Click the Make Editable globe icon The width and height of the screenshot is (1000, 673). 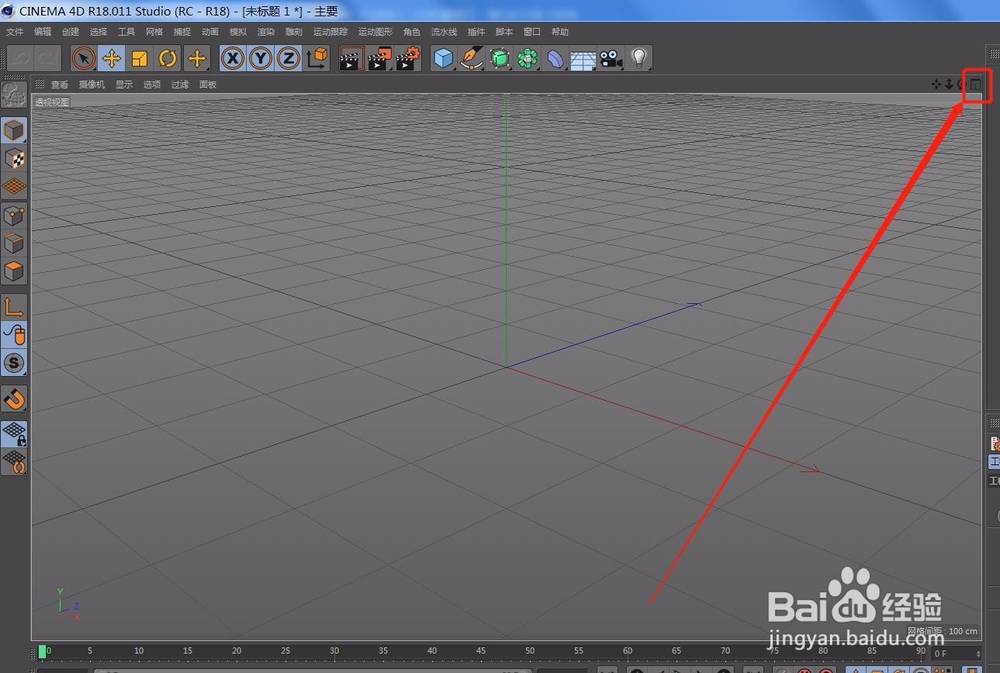tap(13, 95)
